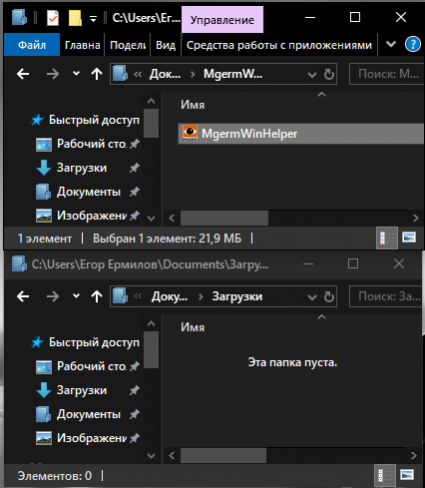425x488 pixels.
Task: Switch upper window to details view
Action: tap(387, 238)
